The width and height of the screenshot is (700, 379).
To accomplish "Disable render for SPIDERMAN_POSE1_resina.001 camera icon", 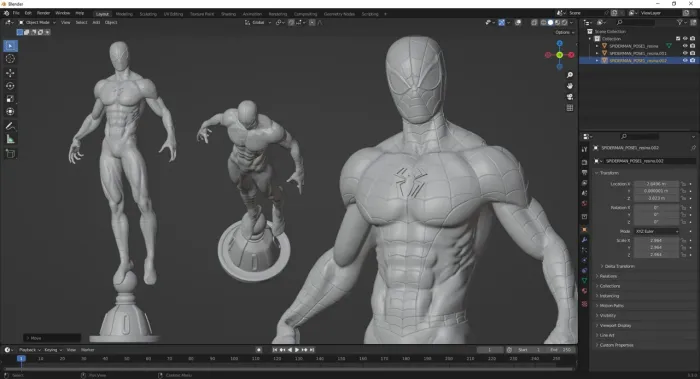I will click(x=692, y=53).
